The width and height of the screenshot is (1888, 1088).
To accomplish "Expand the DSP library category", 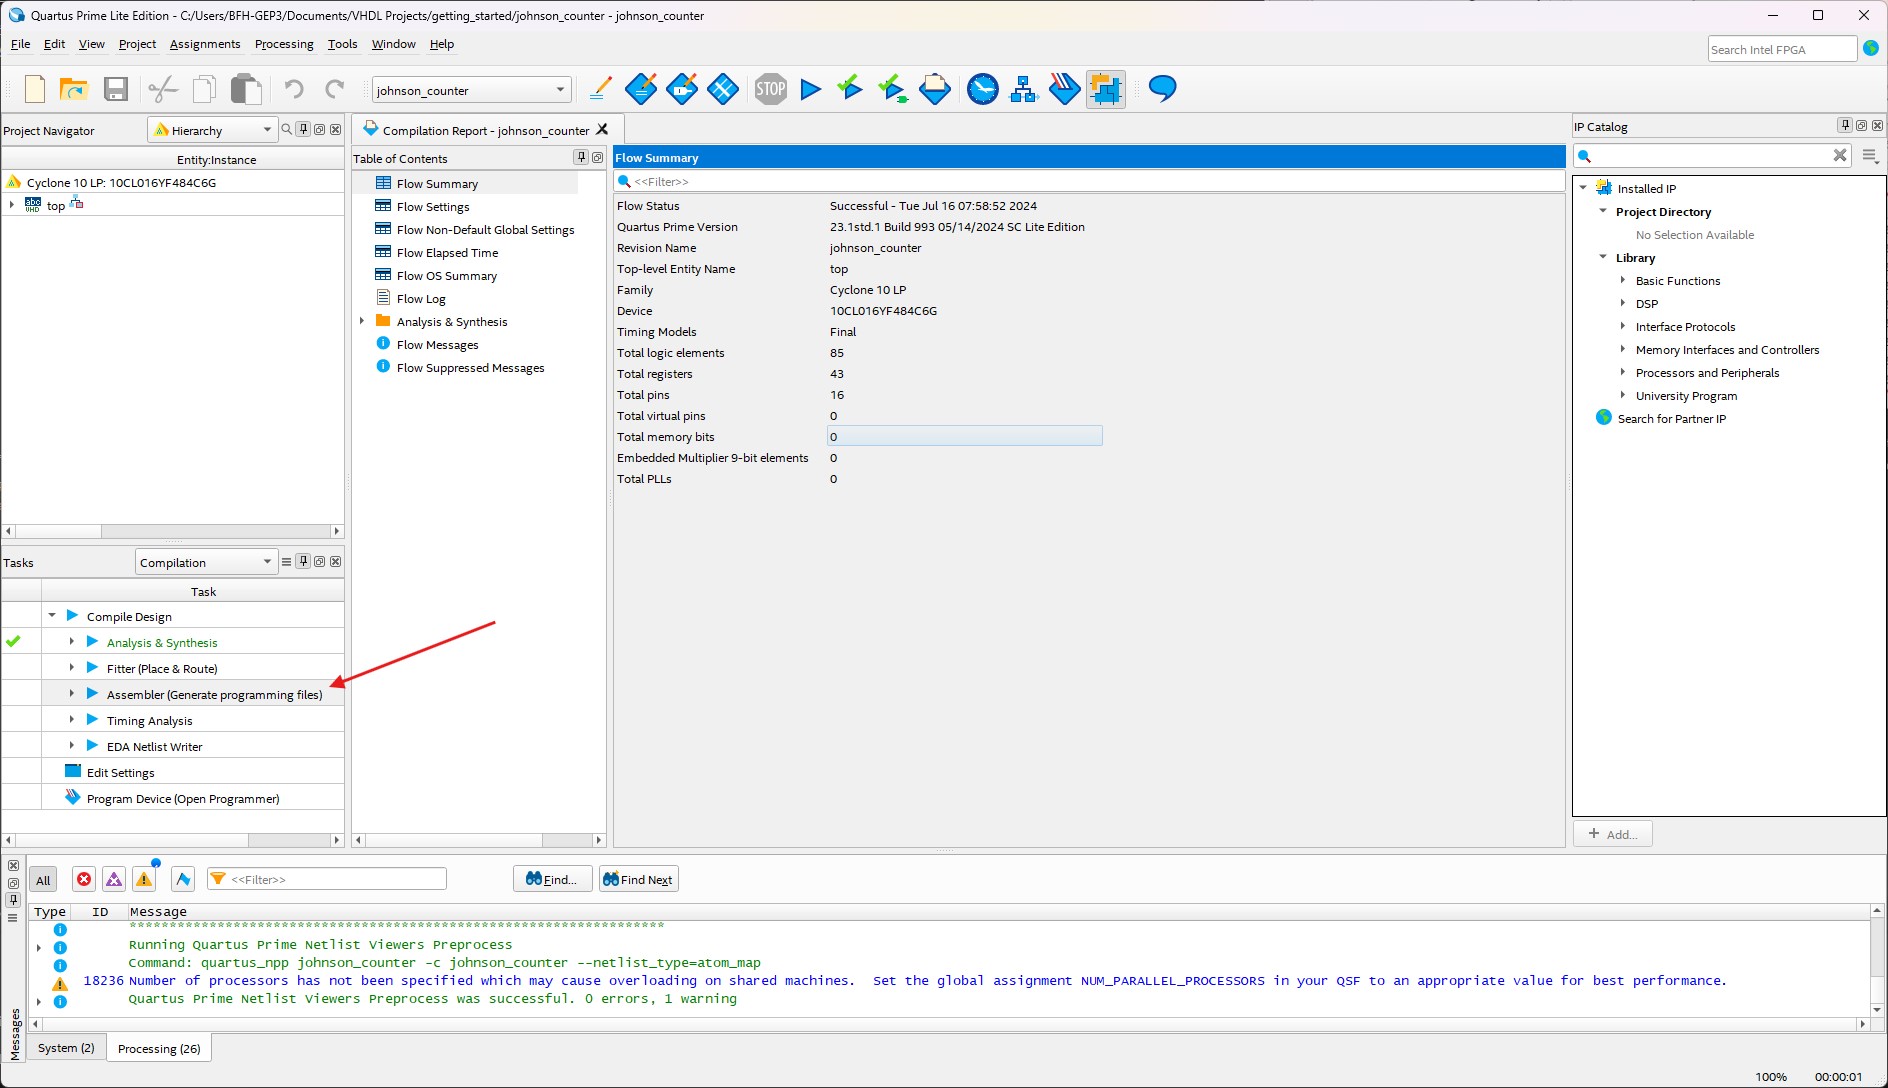I will tap(1623, 303).
